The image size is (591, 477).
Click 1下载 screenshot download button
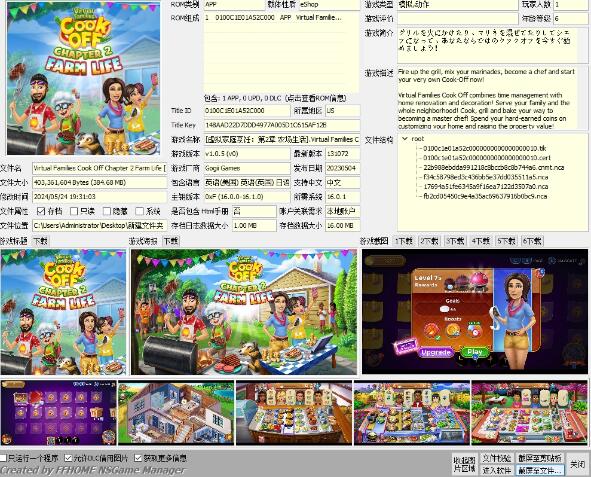tap(404, 241)
